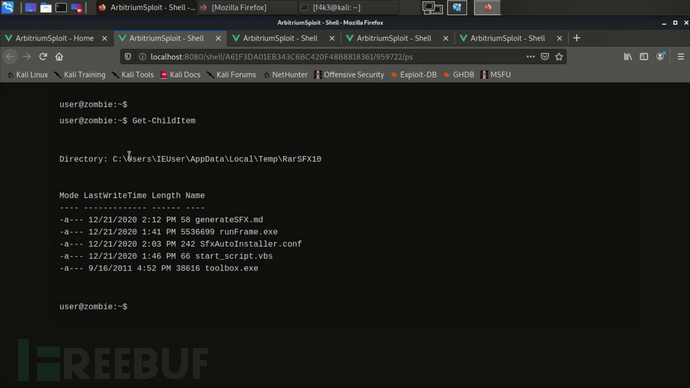Open the Kali Docs bookmark
Screen dimensions: 690x388
click(180, 75)
